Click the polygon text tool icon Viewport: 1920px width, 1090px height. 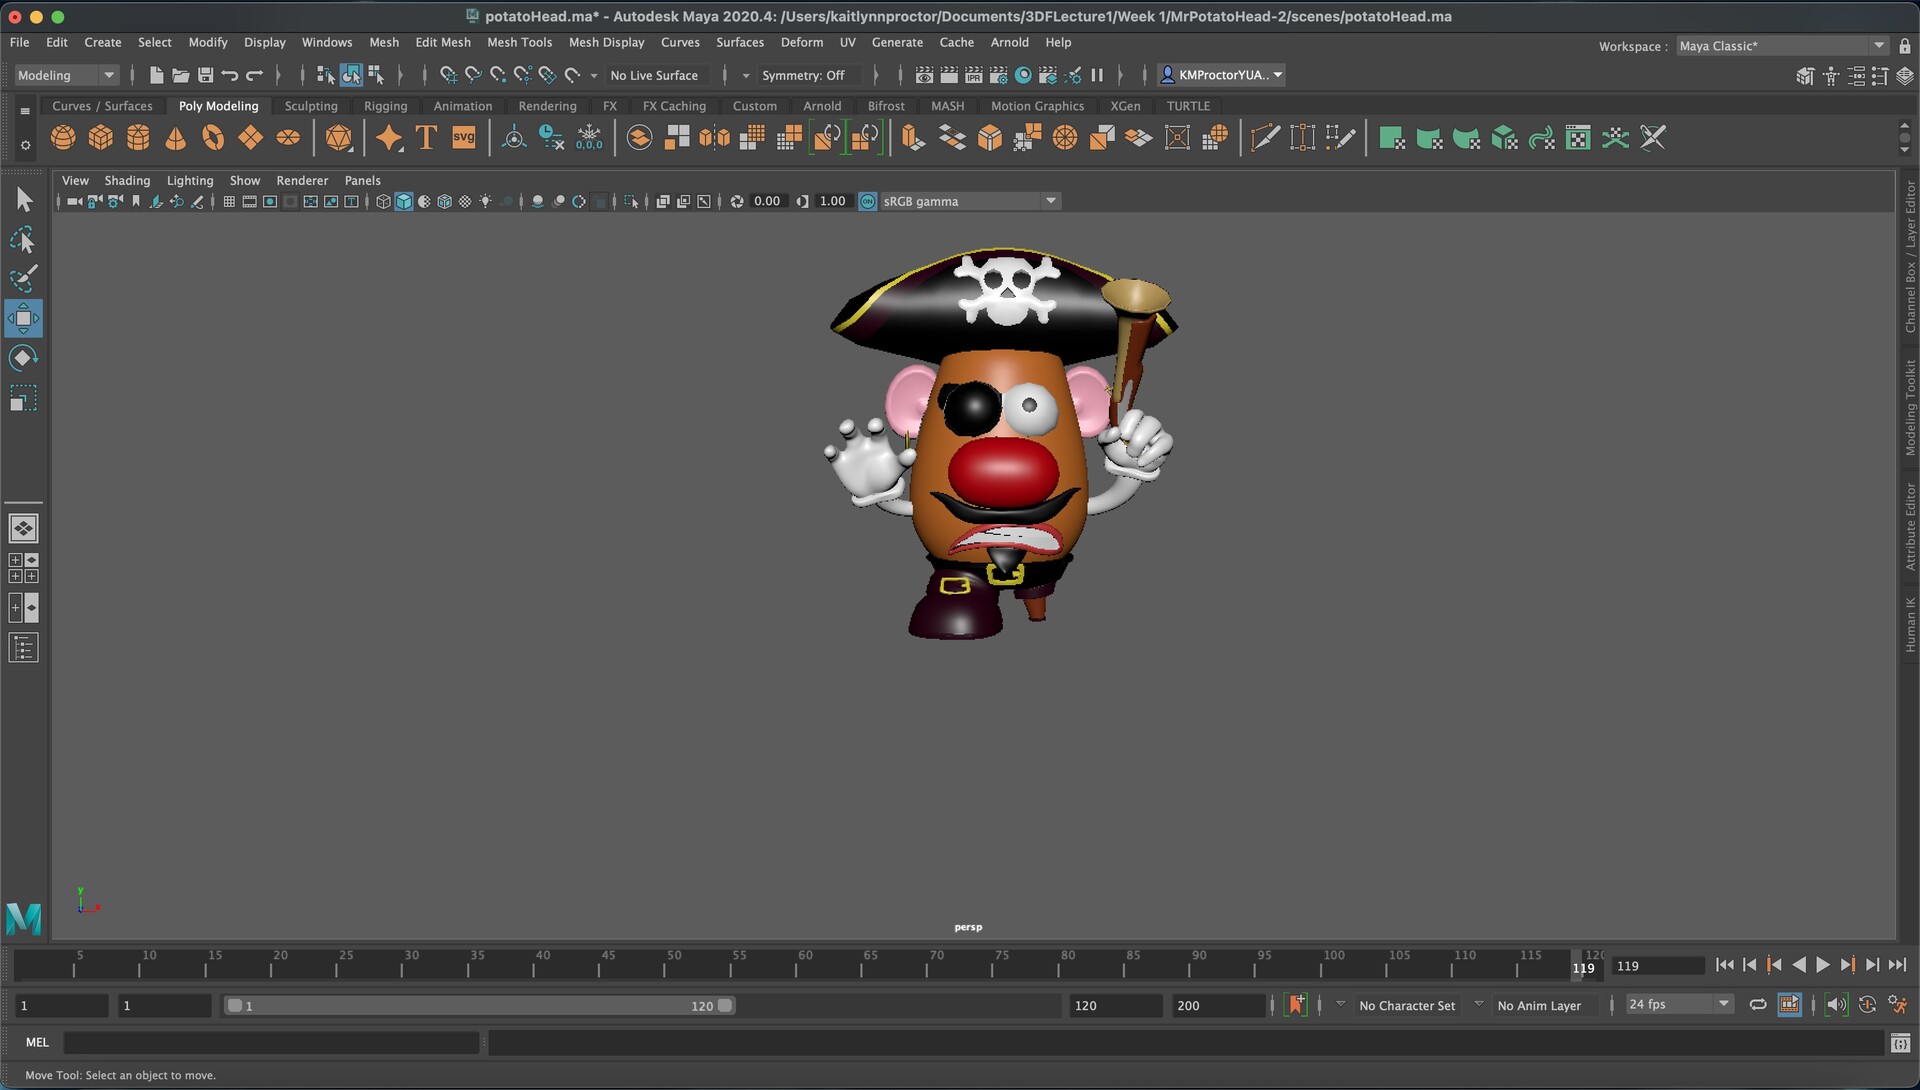(424, 137)
